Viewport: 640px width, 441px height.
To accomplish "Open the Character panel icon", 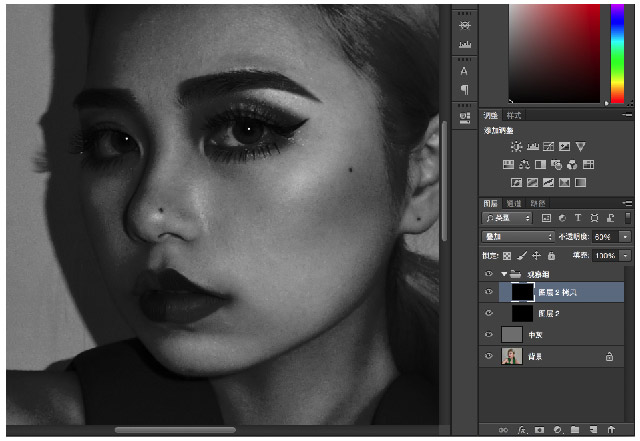I will [464, 71].
